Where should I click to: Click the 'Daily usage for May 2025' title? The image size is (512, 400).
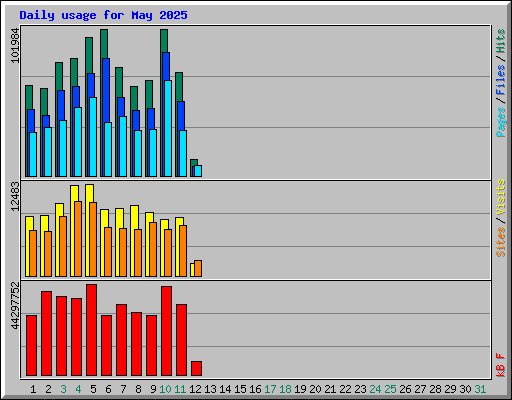point(103,15)
